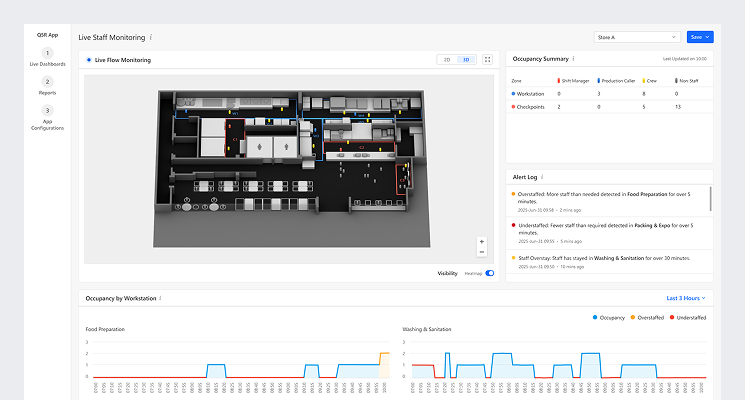This screenshot has height=400, width=745.
Task: Click info icon beside Alert Log
Action: pyautogui.click(x=542, y=177)
